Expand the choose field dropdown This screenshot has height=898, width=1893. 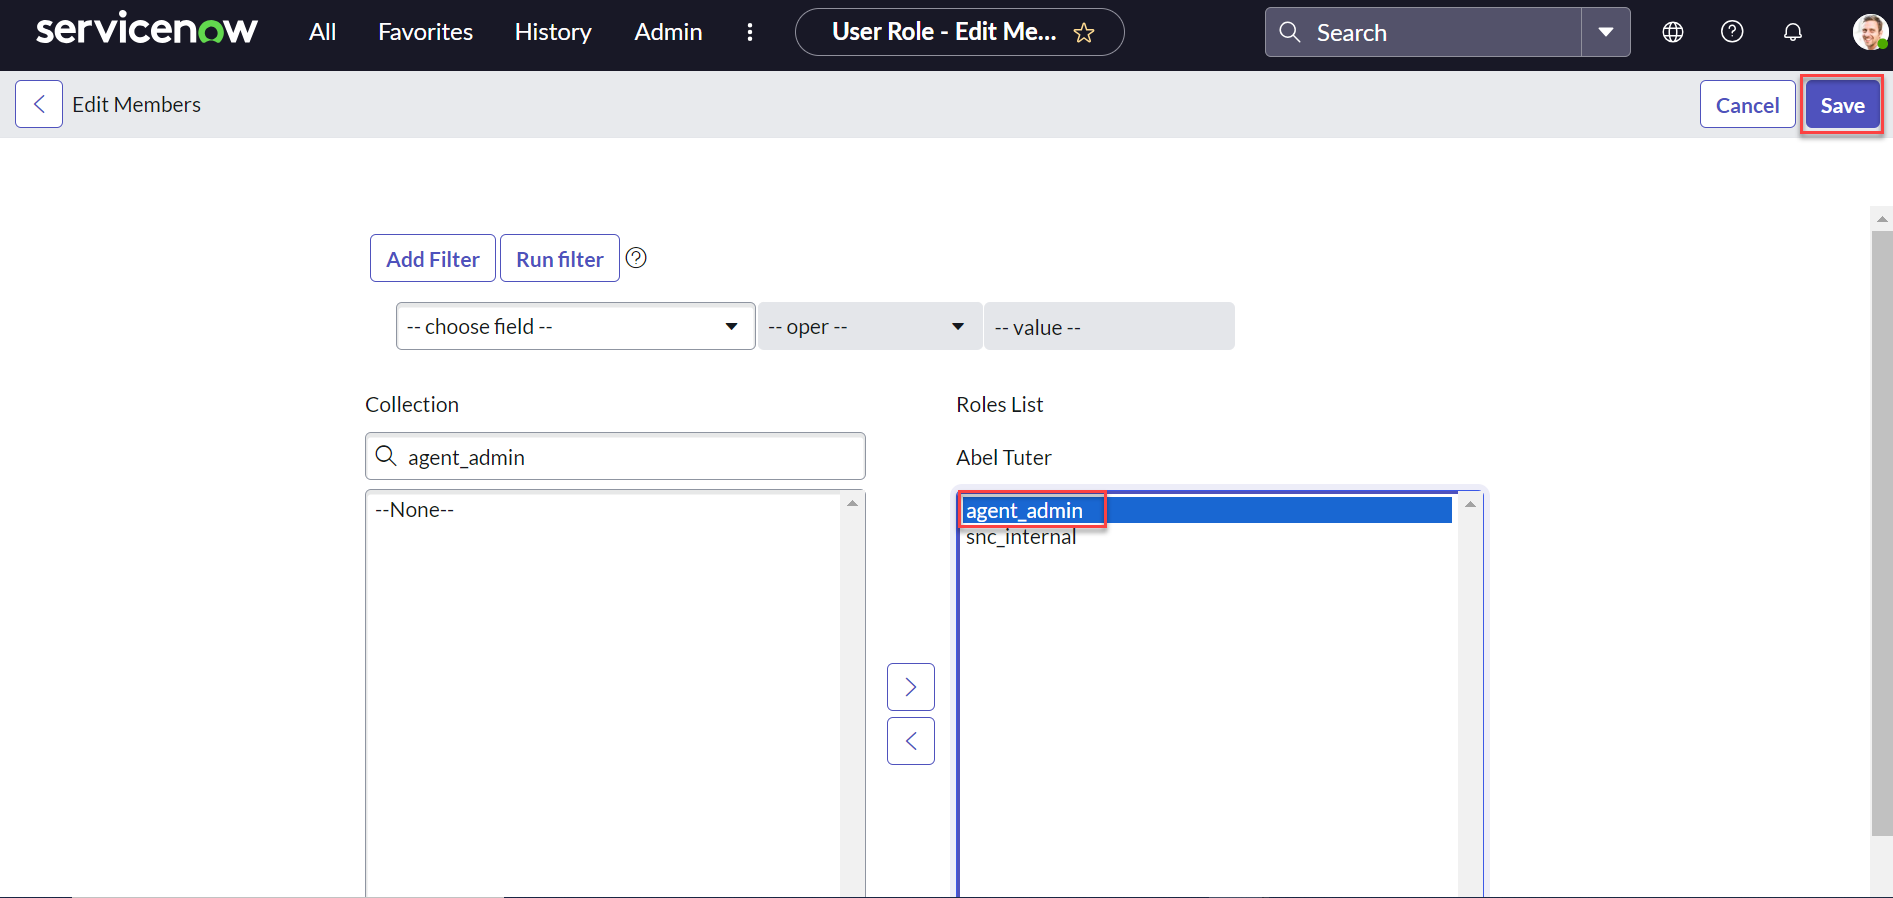(575, 327)
